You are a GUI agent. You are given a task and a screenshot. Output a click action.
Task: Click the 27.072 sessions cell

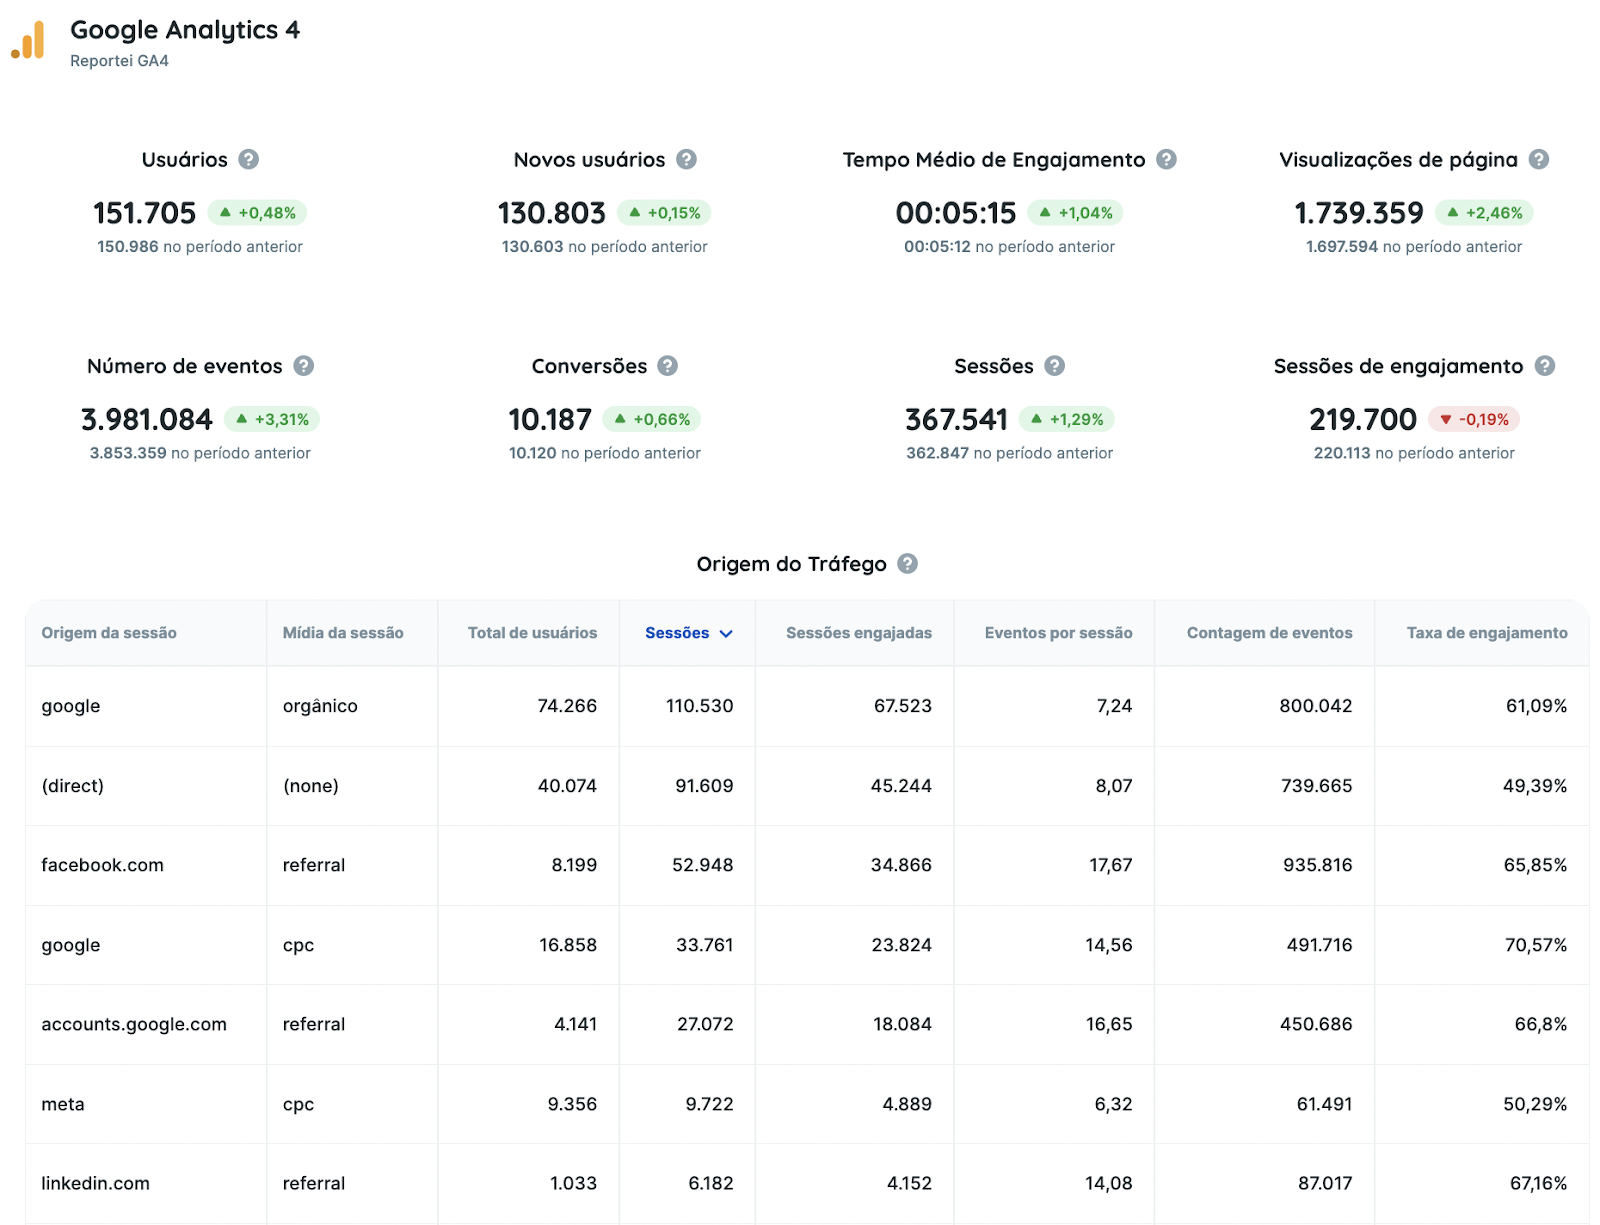coord(705,1024)
